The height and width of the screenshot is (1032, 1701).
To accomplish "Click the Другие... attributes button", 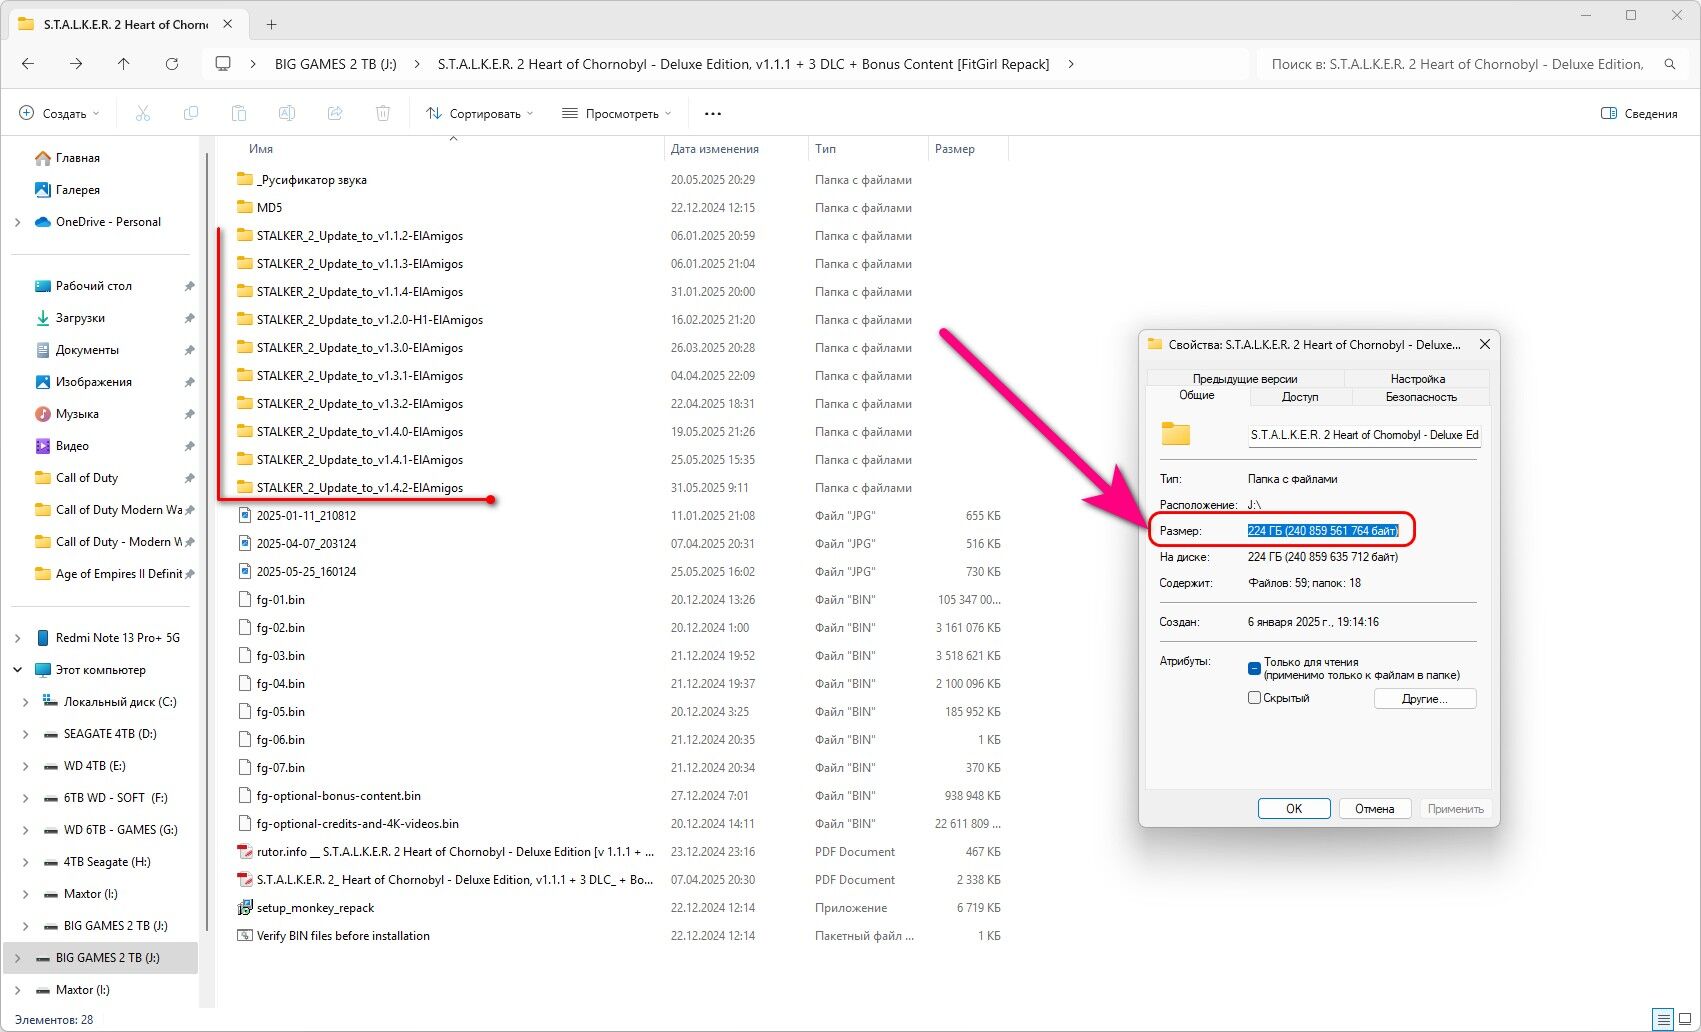I will tap(1425, 699).
